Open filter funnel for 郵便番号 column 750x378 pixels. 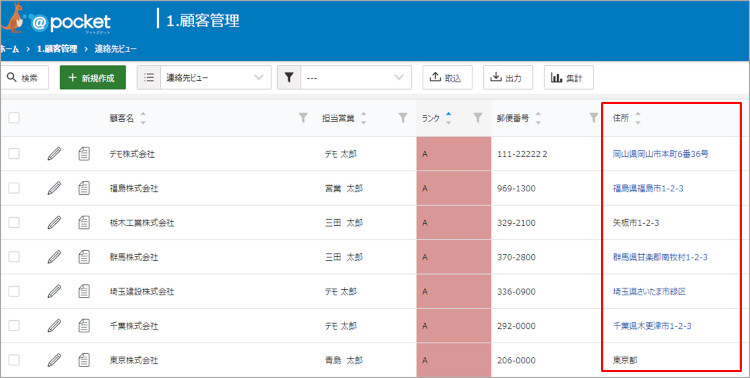tap(594, 118)
